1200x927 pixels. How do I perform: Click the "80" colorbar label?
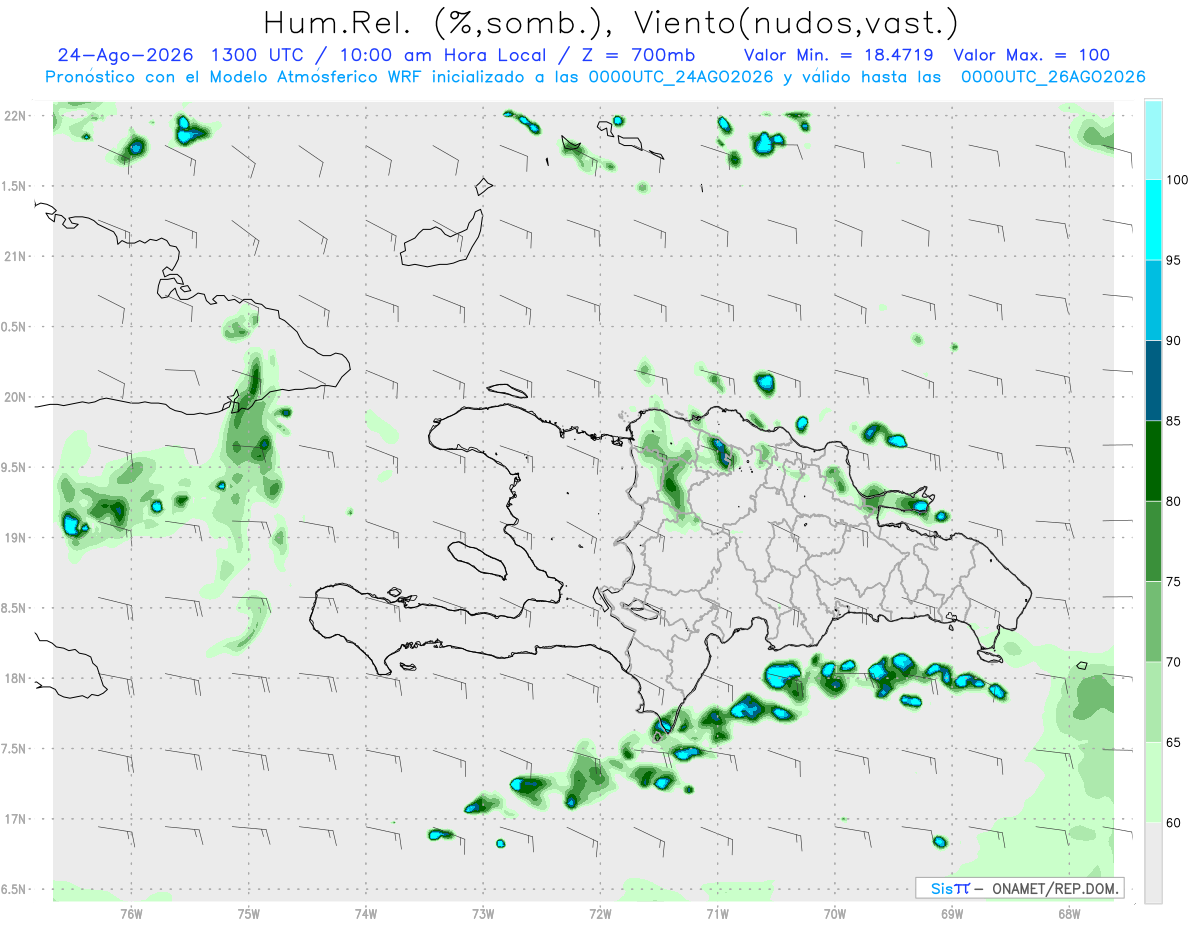[1176, 501]
